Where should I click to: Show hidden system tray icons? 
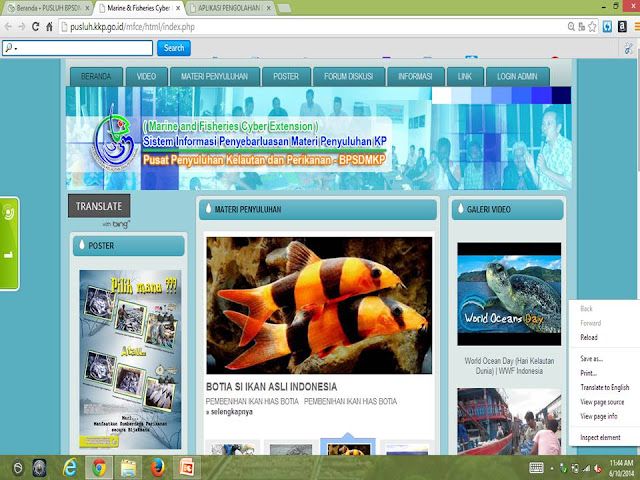click(552, 468)
